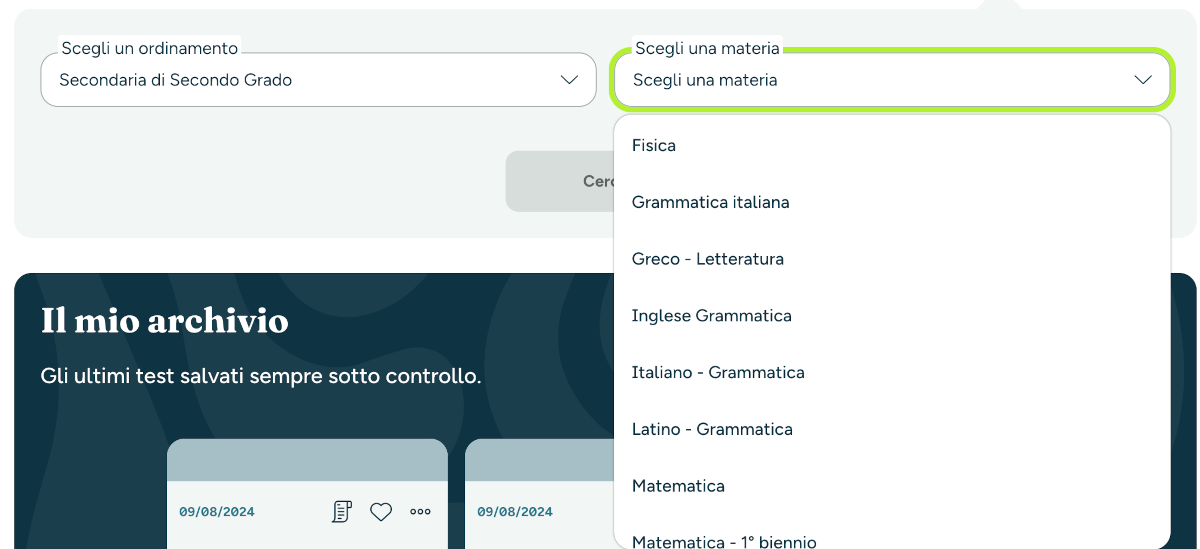Click the Il mio archivio heading
This screenshot has height=549, width=1200.
point(165,321)
